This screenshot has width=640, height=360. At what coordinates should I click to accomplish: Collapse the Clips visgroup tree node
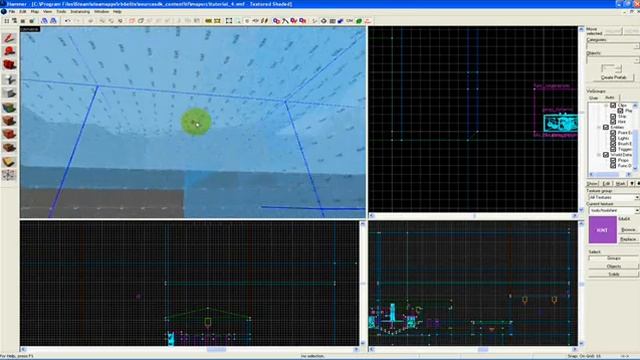coord(606,105)
